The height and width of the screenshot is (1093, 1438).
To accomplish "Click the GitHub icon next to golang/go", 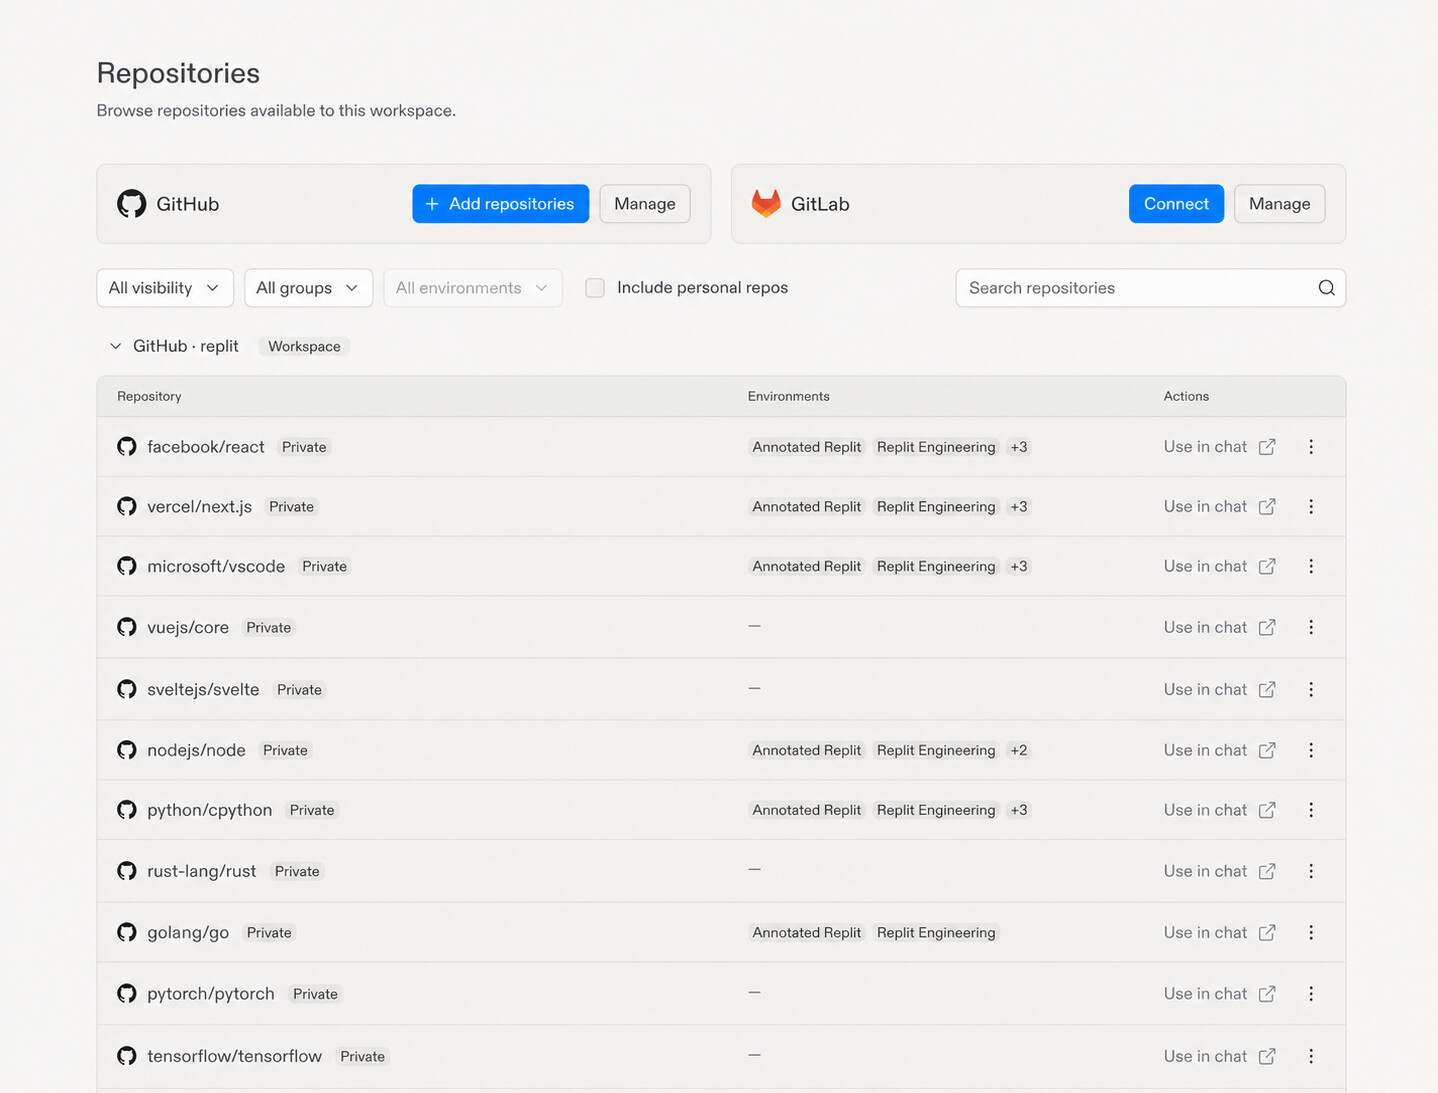I will 127,932.
